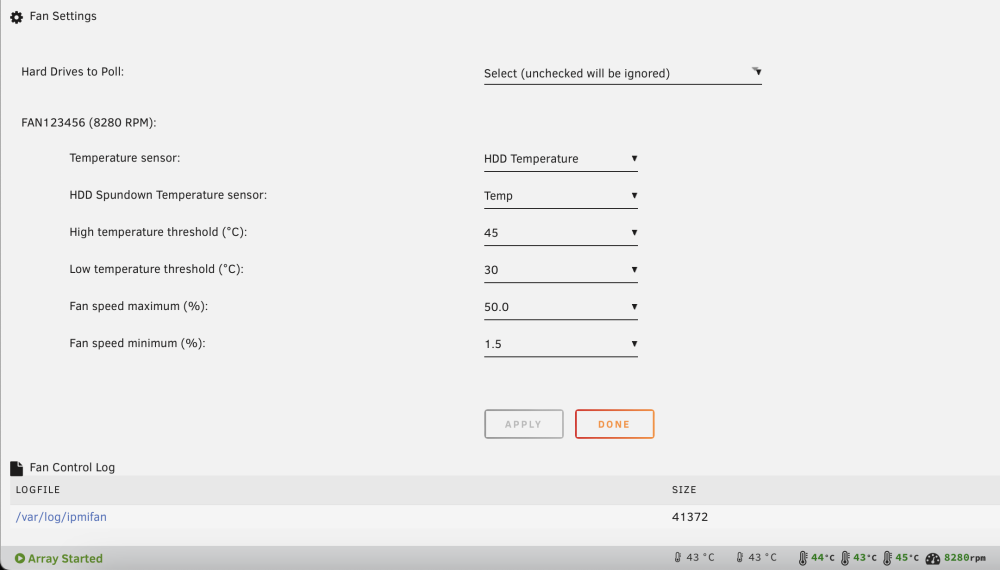The image size is (1000, 570).
Task: Click the green 45°C temperature reading
Action: pos(907,558)
